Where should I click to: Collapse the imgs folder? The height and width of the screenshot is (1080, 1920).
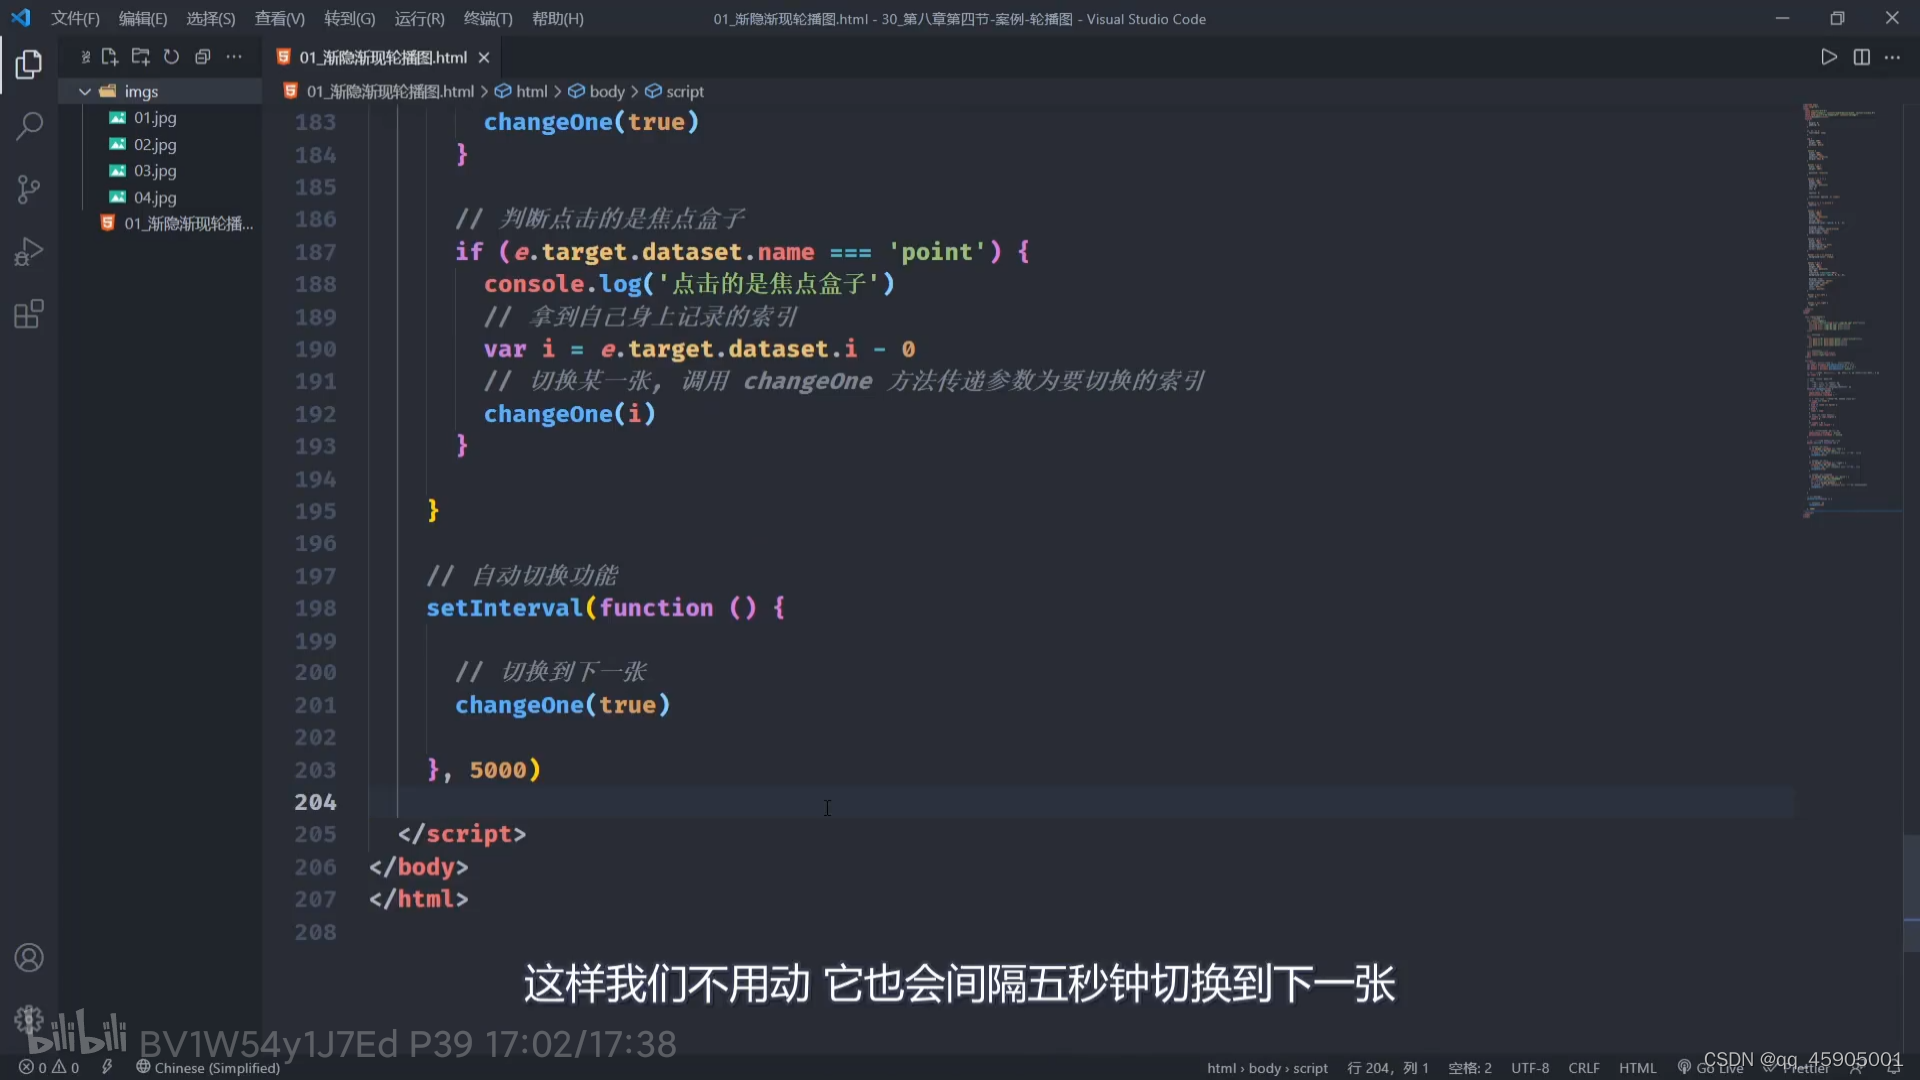[x=84, y=90]
